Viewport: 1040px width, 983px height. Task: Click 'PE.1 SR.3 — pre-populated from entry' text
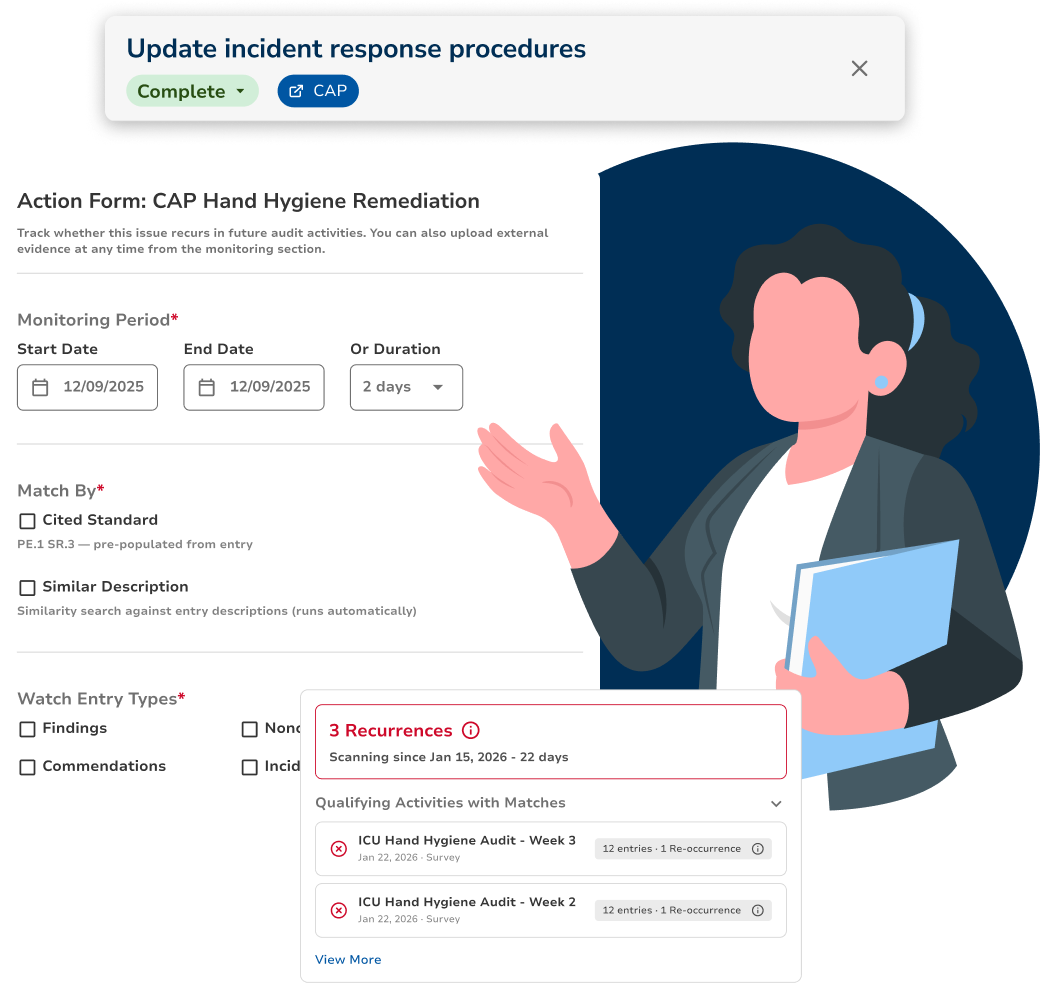pos(135,545)
